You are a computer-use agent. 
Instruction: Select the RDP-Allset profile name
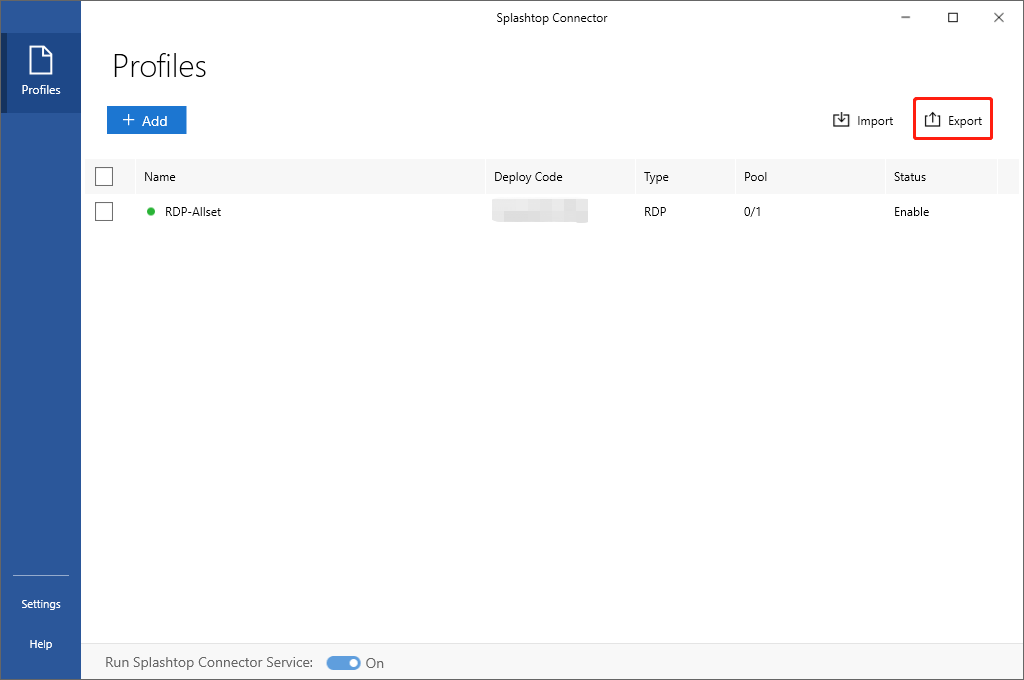[193, 212]
